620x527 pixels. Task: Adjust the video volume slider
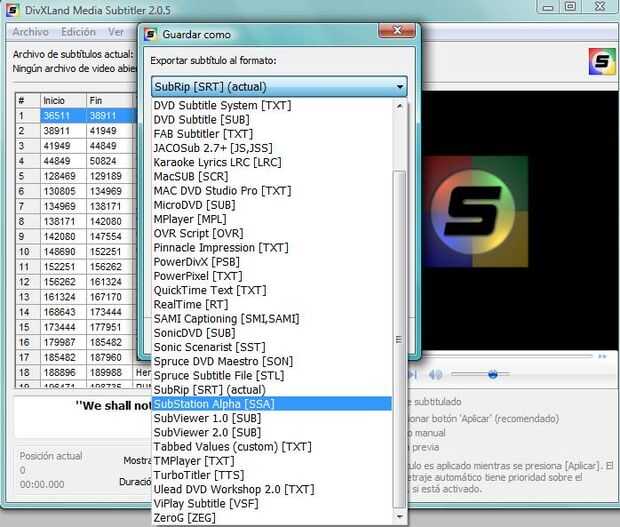[480, 374]
